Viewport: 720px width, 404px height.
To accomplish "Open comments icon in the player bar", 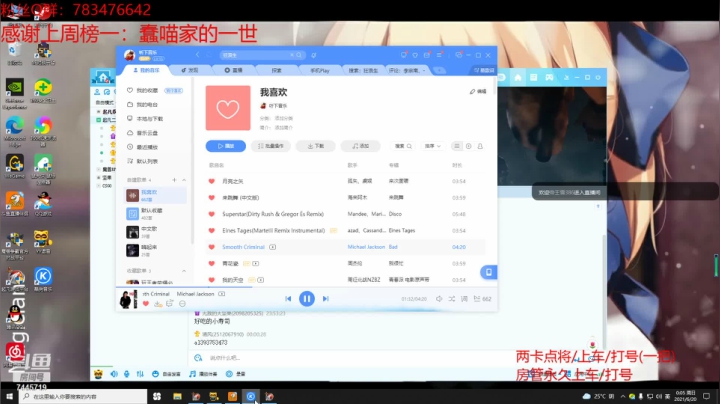I will (x=170, y=303).
